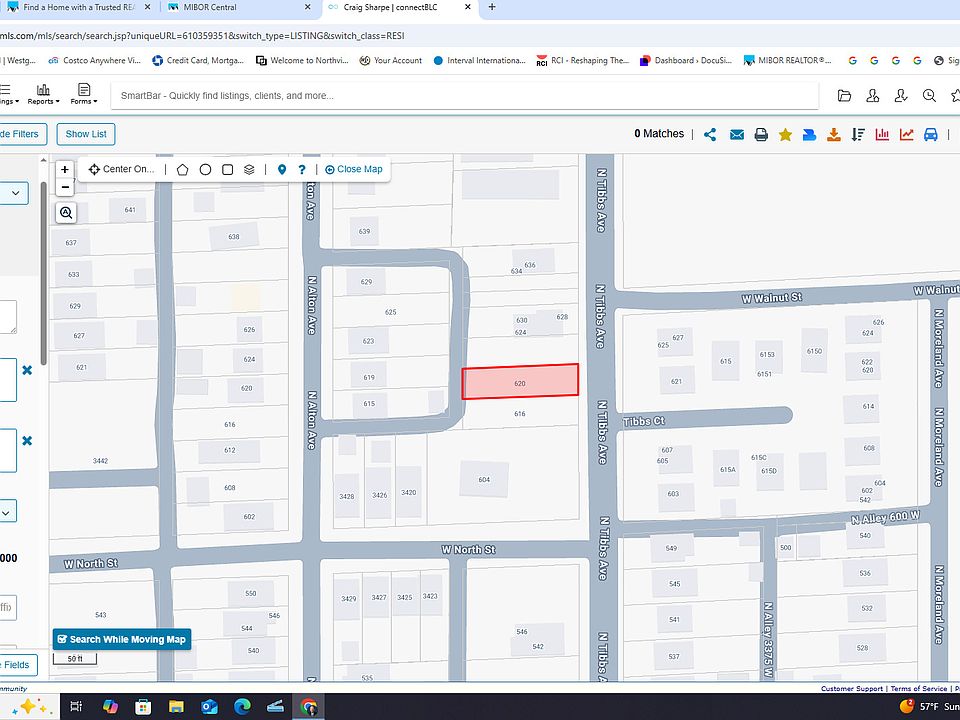Image resolution: width=960 pixels, height=720 pixels.
Task: Click the blue Remine-style B icon
Action: (809, 135)
